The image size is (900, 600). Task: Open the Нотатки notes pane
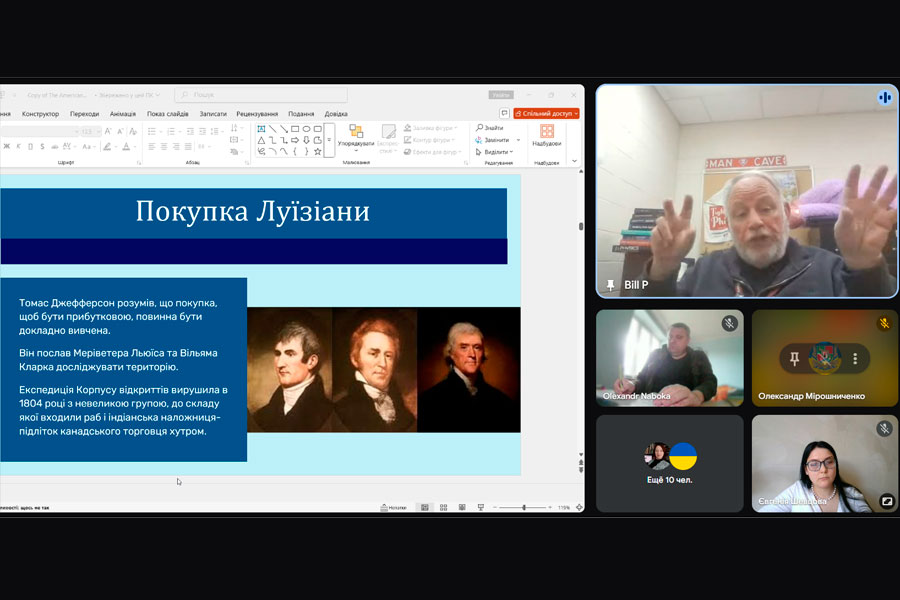click(393, 507)
